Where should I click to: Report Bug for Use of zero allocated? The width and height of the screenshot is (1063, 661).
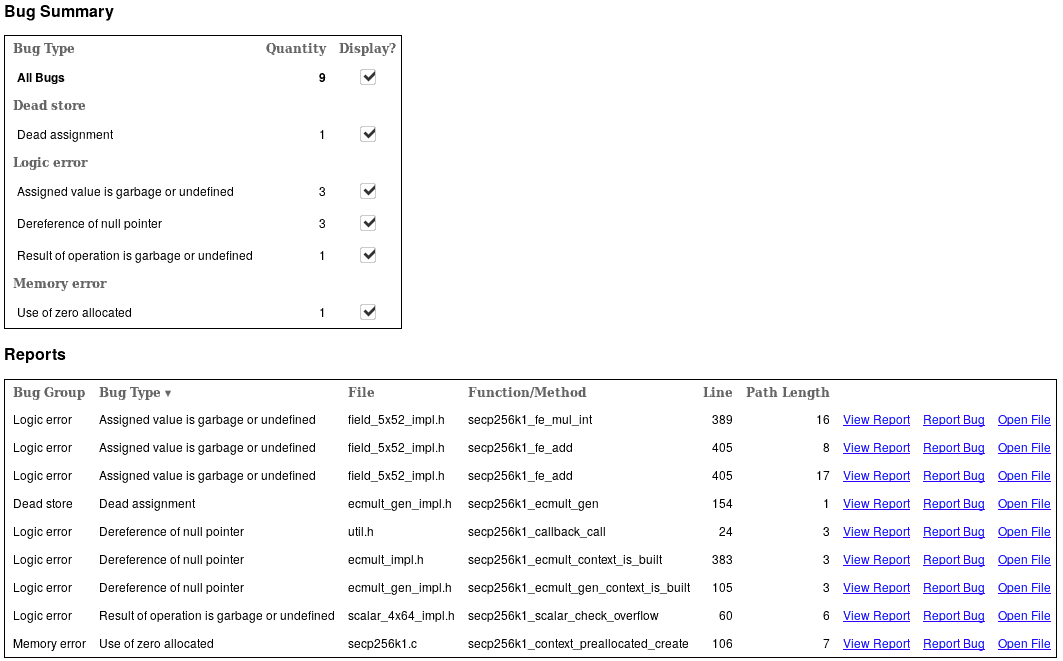(953, 644)
